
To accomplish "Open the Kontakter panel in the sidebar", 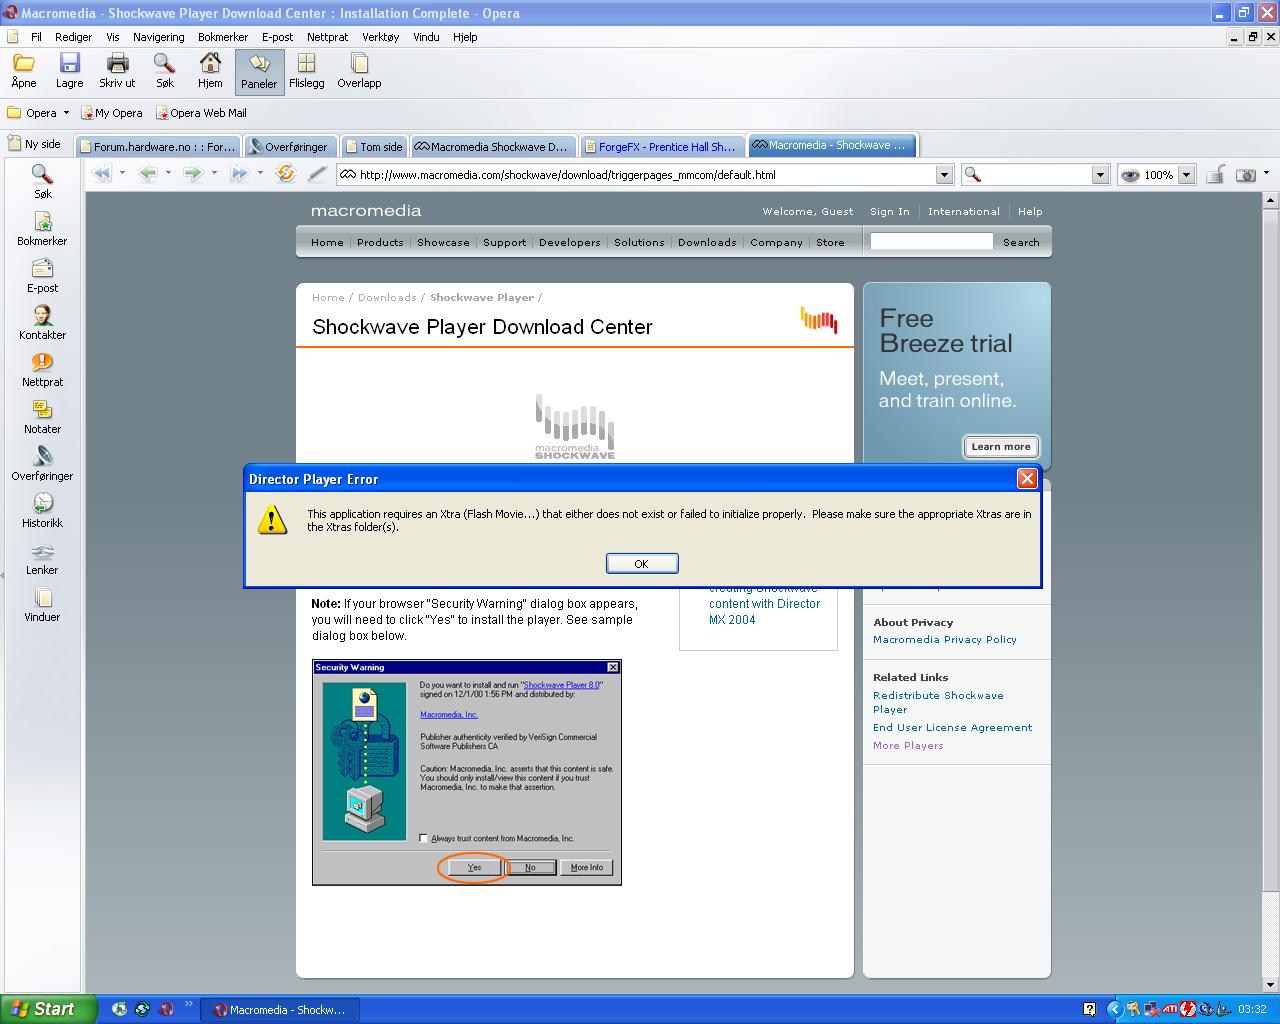I will click(x=42, y=322).
